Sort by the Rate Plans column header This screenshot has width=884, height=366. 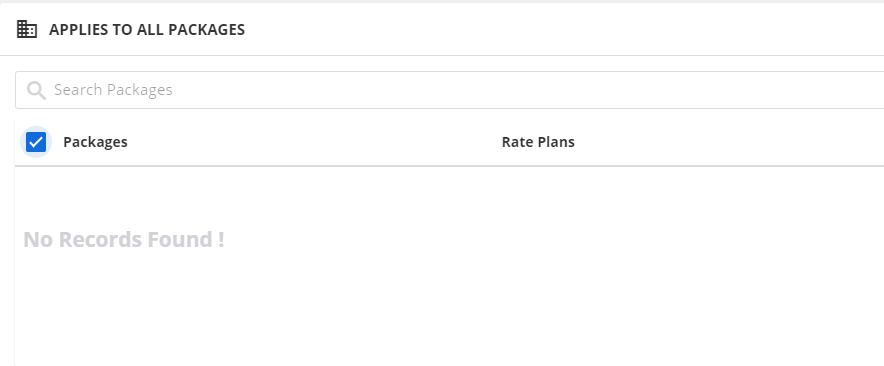(538, 142)
